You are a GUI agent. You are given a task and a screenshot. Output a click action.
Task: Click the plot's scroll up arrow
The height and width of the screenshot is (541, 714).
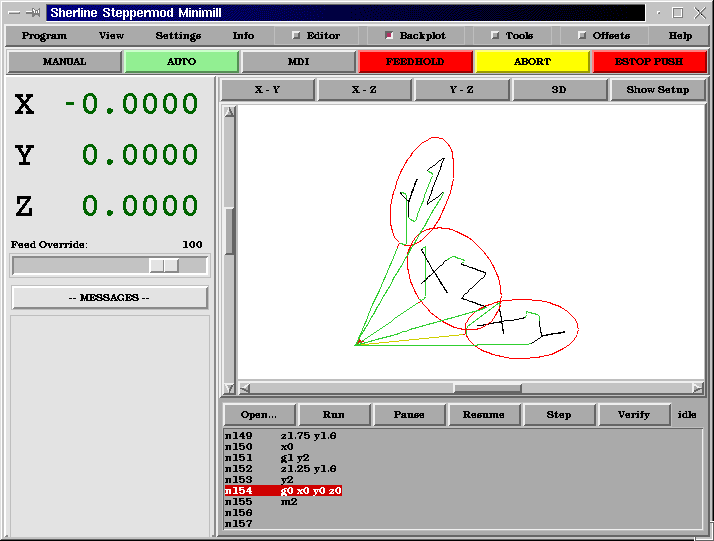pos(229,112)
